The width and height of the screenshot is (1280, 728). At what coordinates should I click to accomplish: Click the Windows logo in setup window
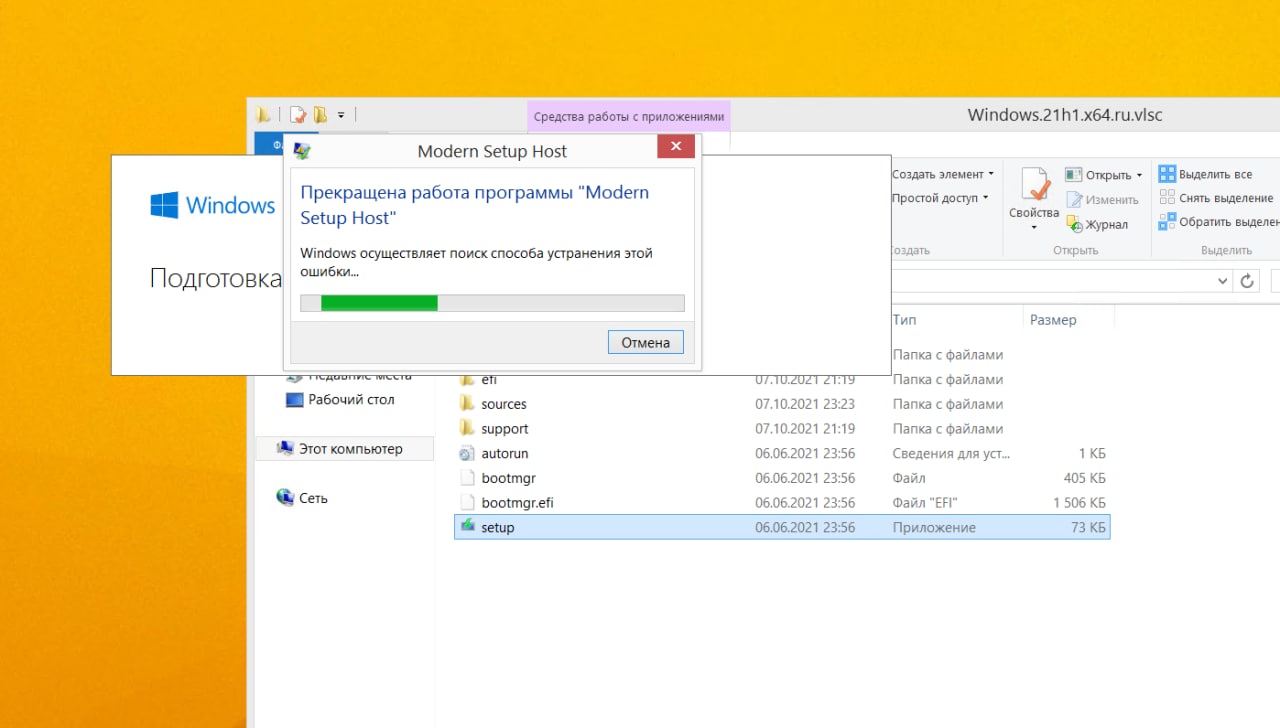164,206
